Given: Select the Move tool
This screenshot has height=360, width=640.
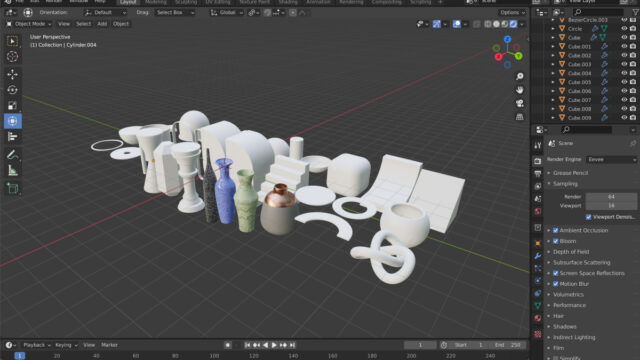Looking at the screenshot, I should click(x=12, y=74).
